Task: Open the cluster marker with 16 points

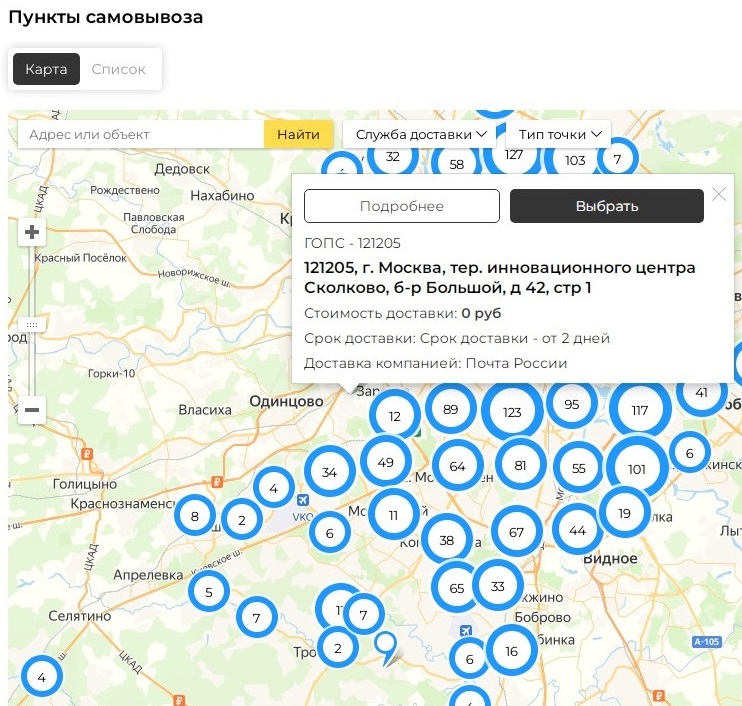Action: pyautogui.click(x=512, y=651)
